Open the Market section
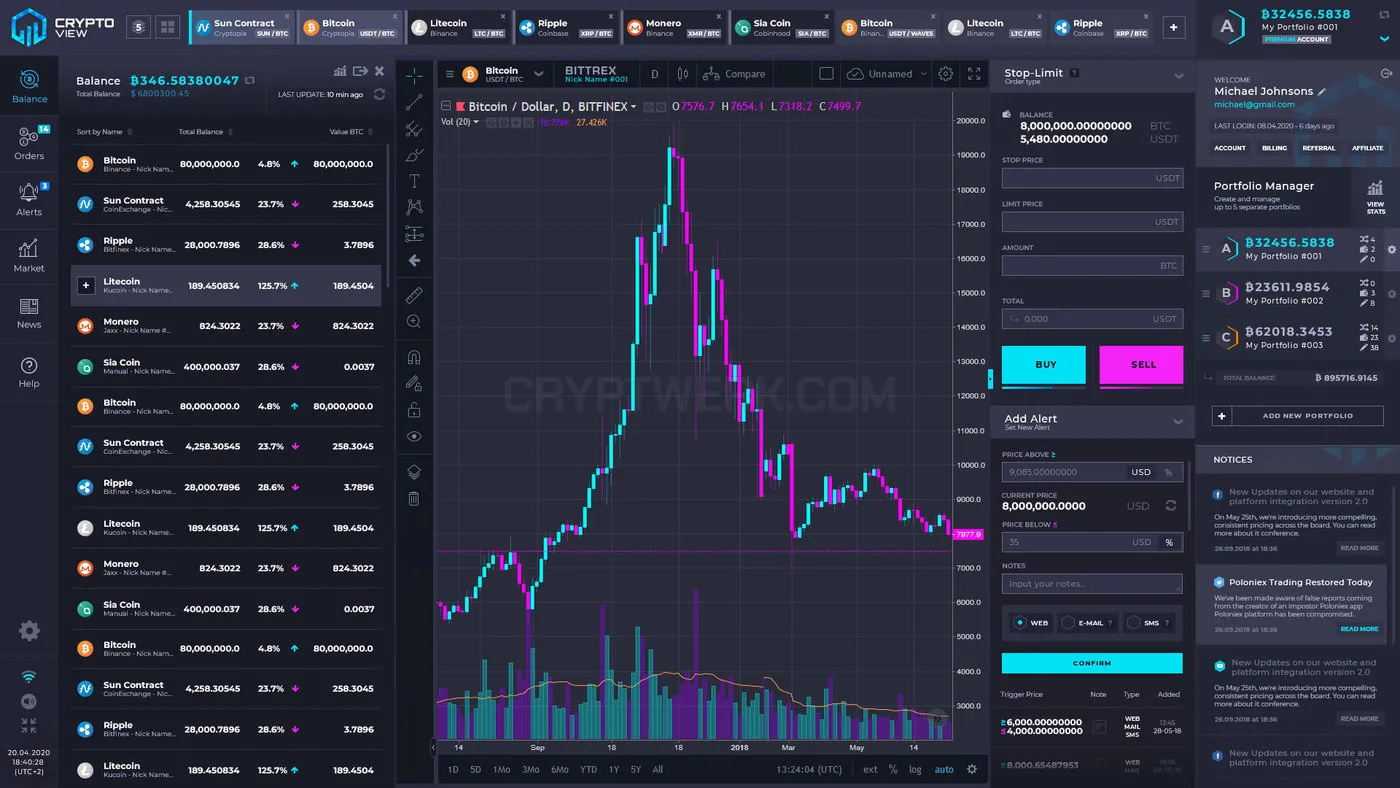 tap(29, 255)
